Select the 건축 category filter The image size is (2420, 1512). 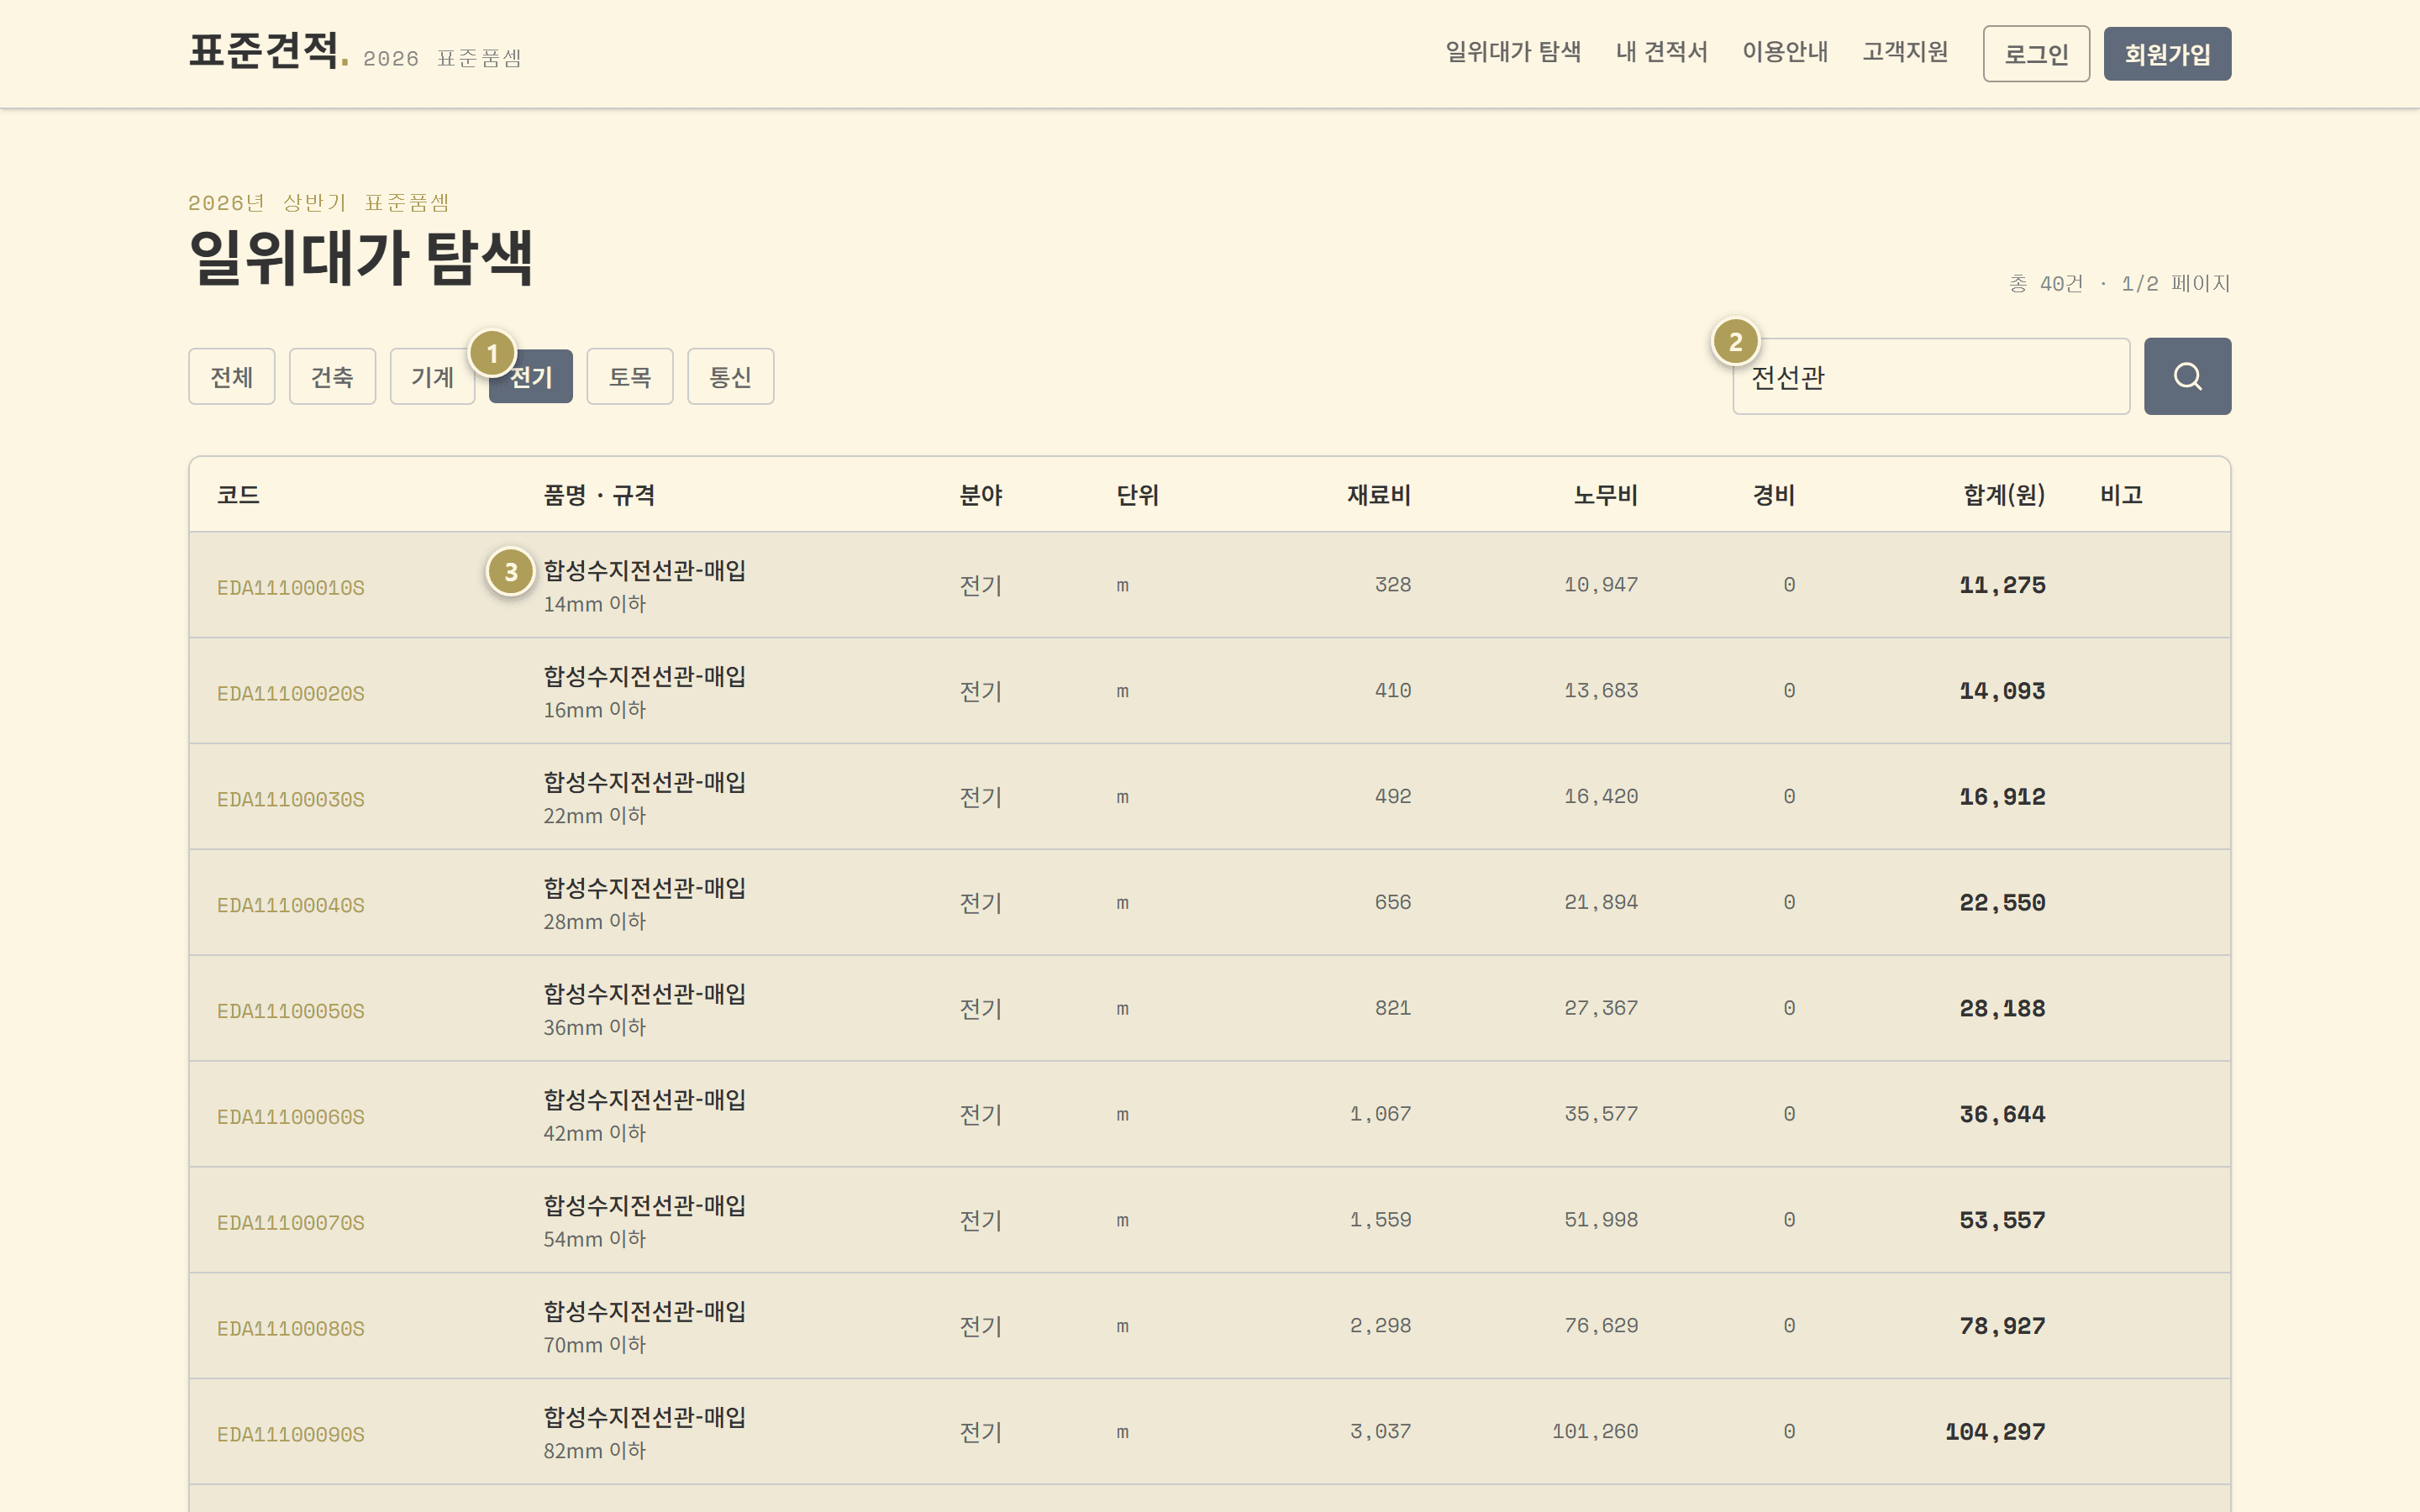332,376
